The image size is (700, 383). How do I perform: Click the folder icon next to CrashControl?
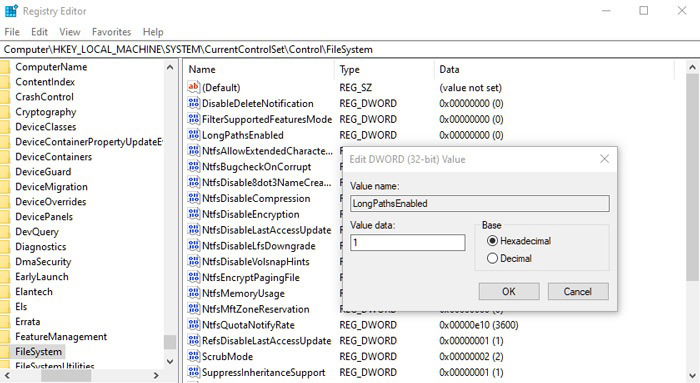tap(4, 97)
